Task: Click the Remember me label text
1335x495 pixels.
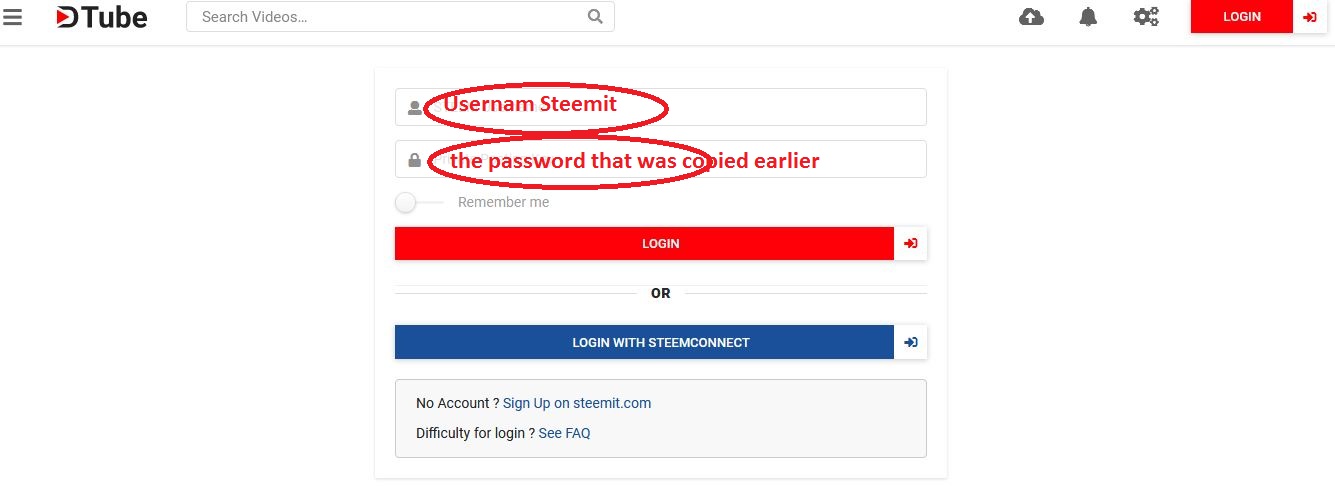Action: (503, 202)
